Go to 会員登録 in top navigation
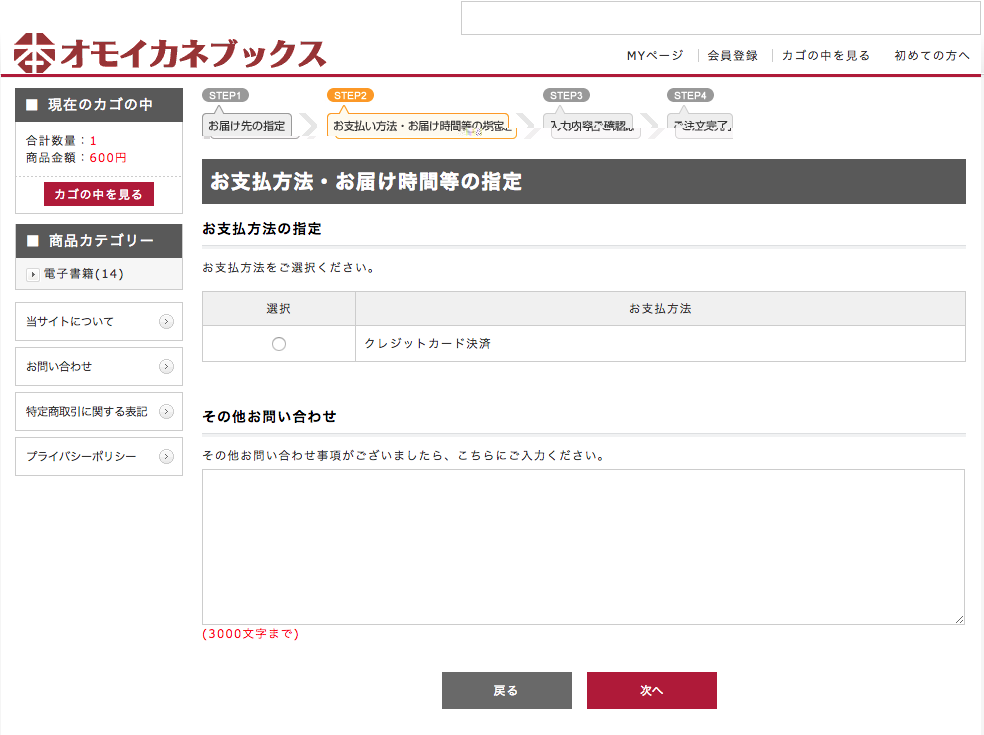984x735 pixels. pos(732,56)
